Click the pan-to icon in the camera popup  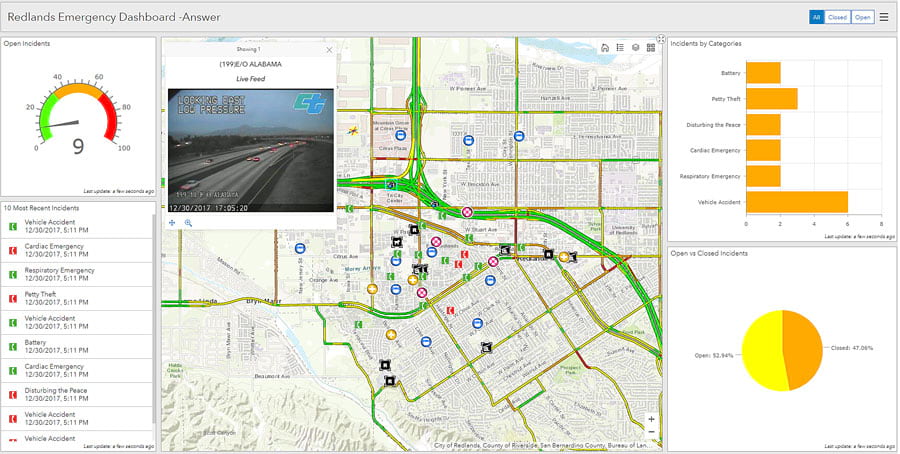click(x=172, y=223)
